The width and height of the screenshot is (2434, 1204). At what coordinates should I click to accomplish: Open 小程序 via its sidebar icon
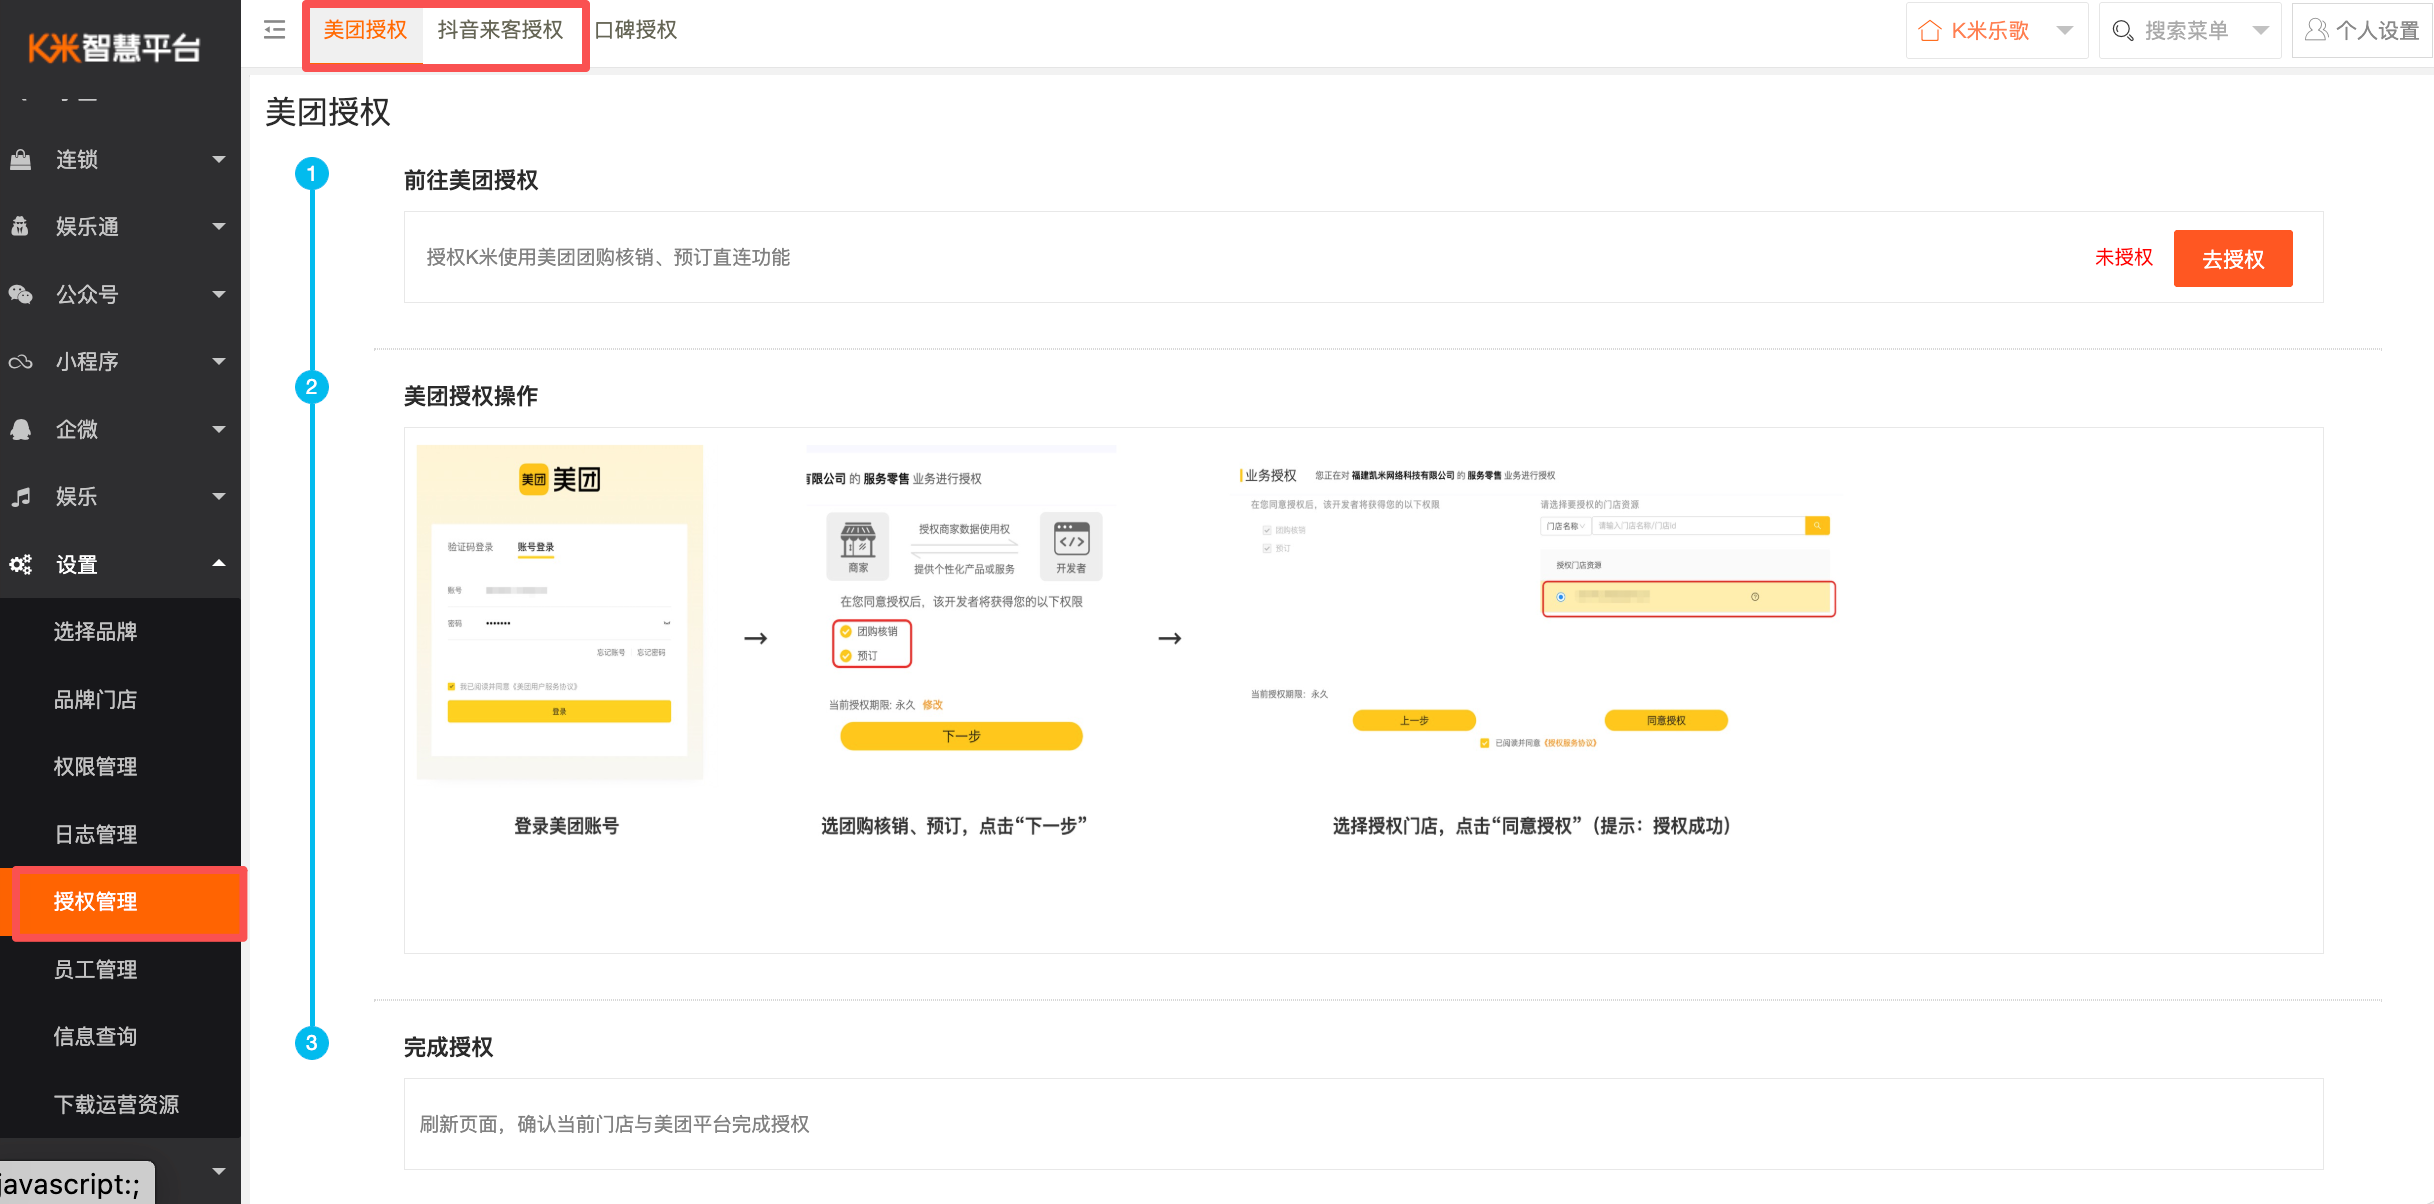[21, 361]
